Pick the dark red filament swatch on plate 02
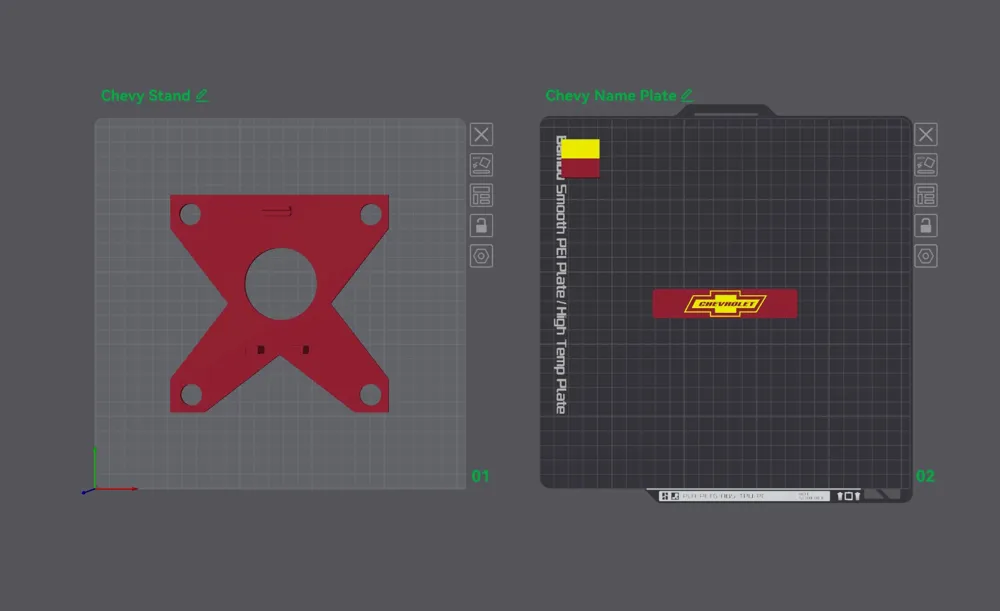1000x611 pixels. point(580,169)
